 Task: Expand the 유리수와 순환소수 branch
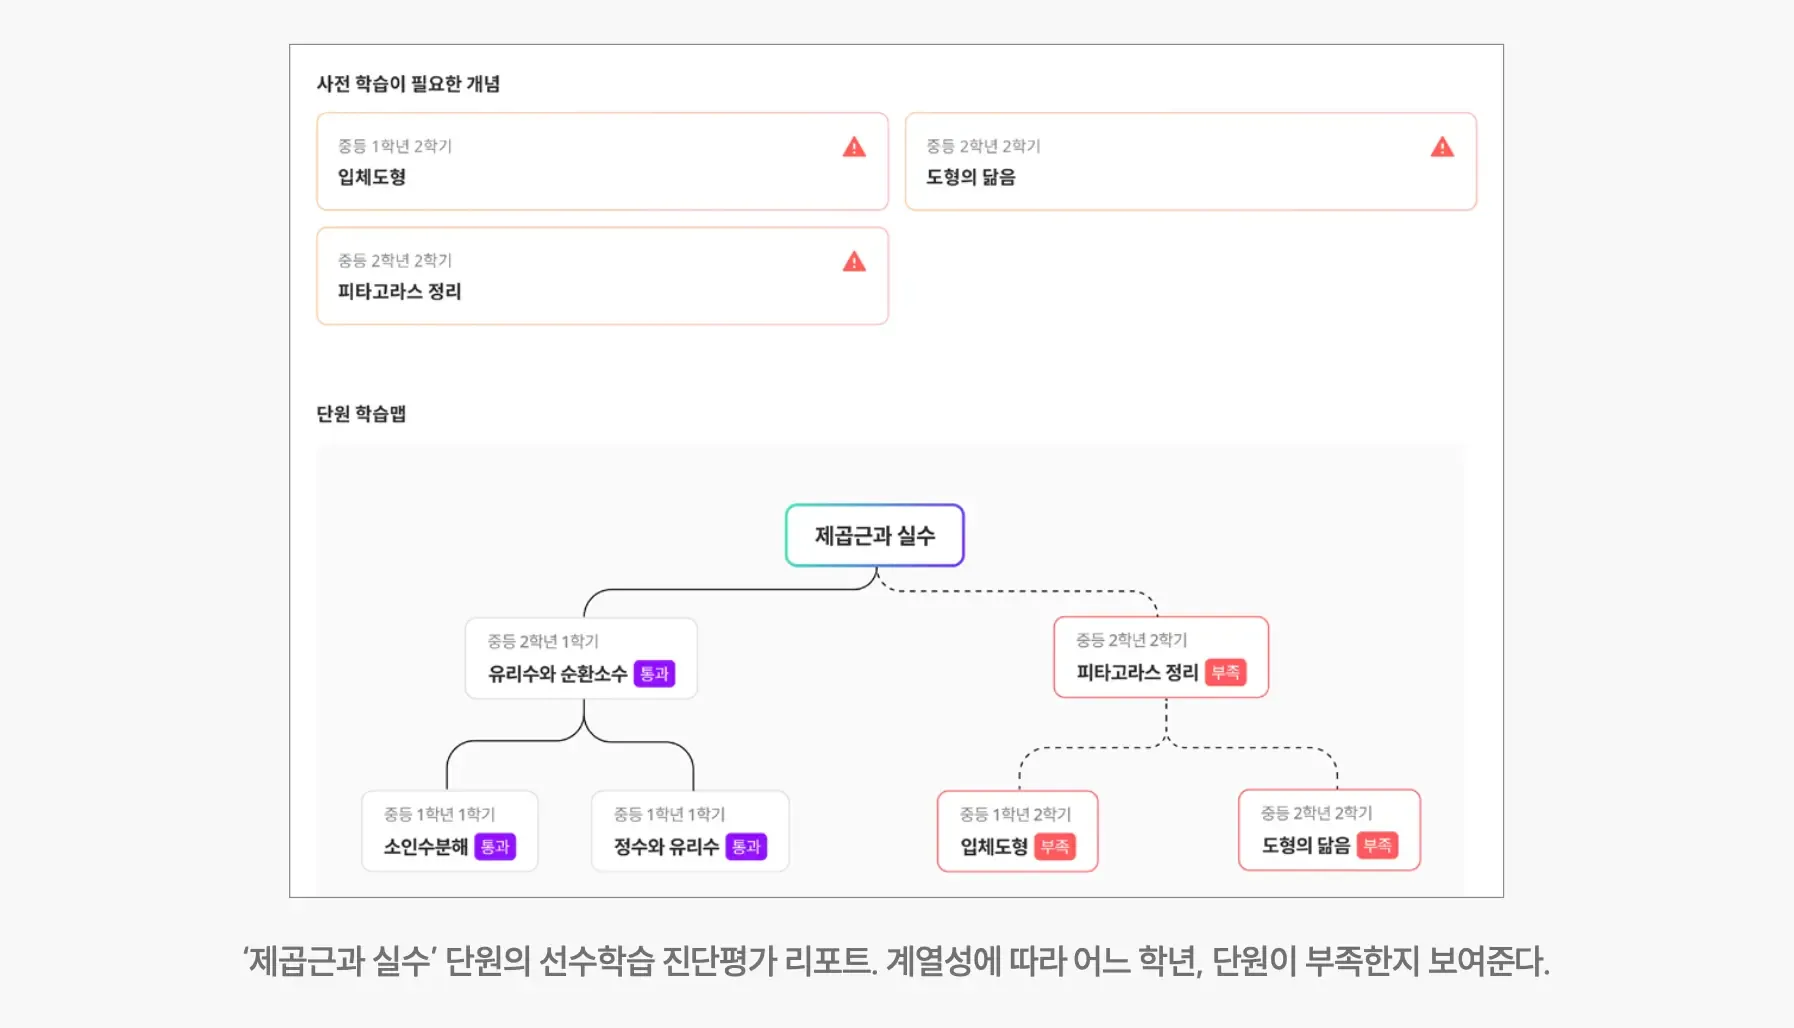pyautogui.click(x=582, y=657)
